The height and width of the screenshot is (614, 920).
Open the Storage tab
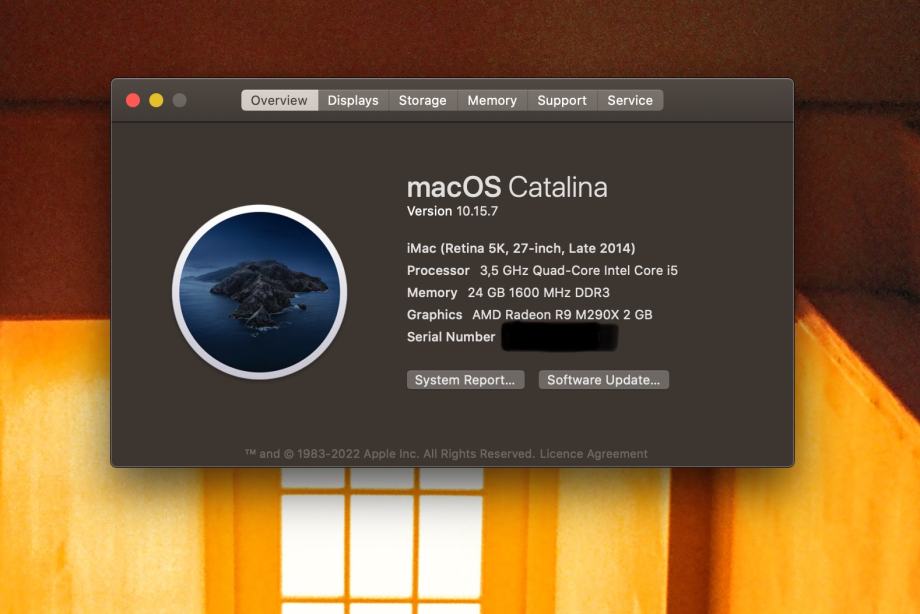[422, 100]
